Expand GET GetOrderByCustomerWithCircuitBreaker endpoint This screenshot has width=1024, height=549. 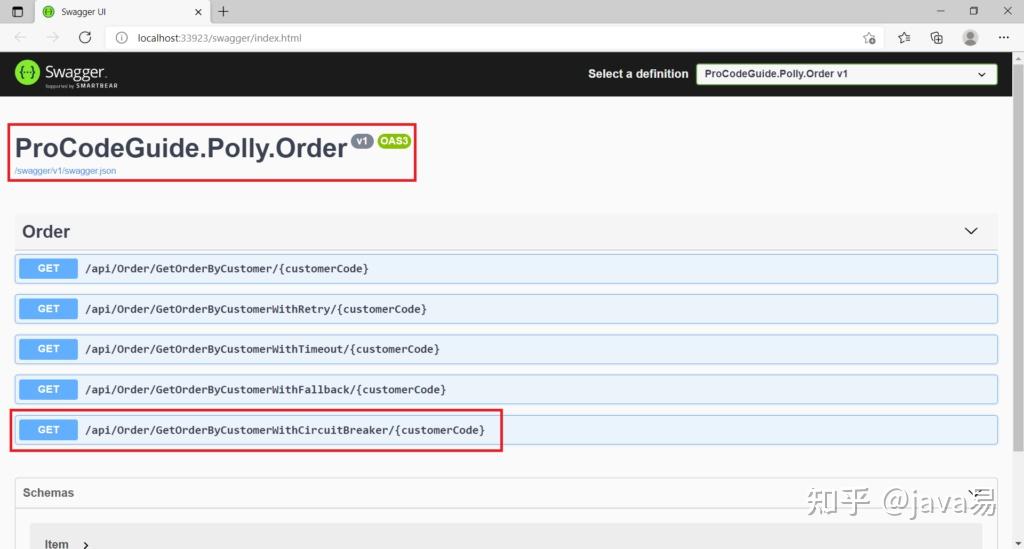click(506, 430)
